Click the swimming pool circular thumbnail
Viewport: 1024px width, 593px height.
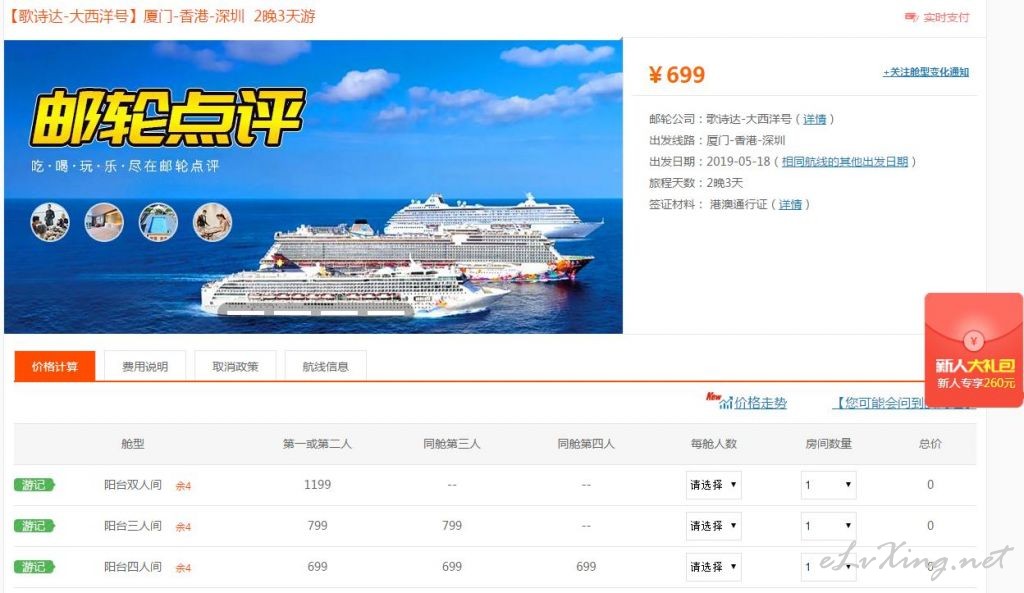click(158, 222)
